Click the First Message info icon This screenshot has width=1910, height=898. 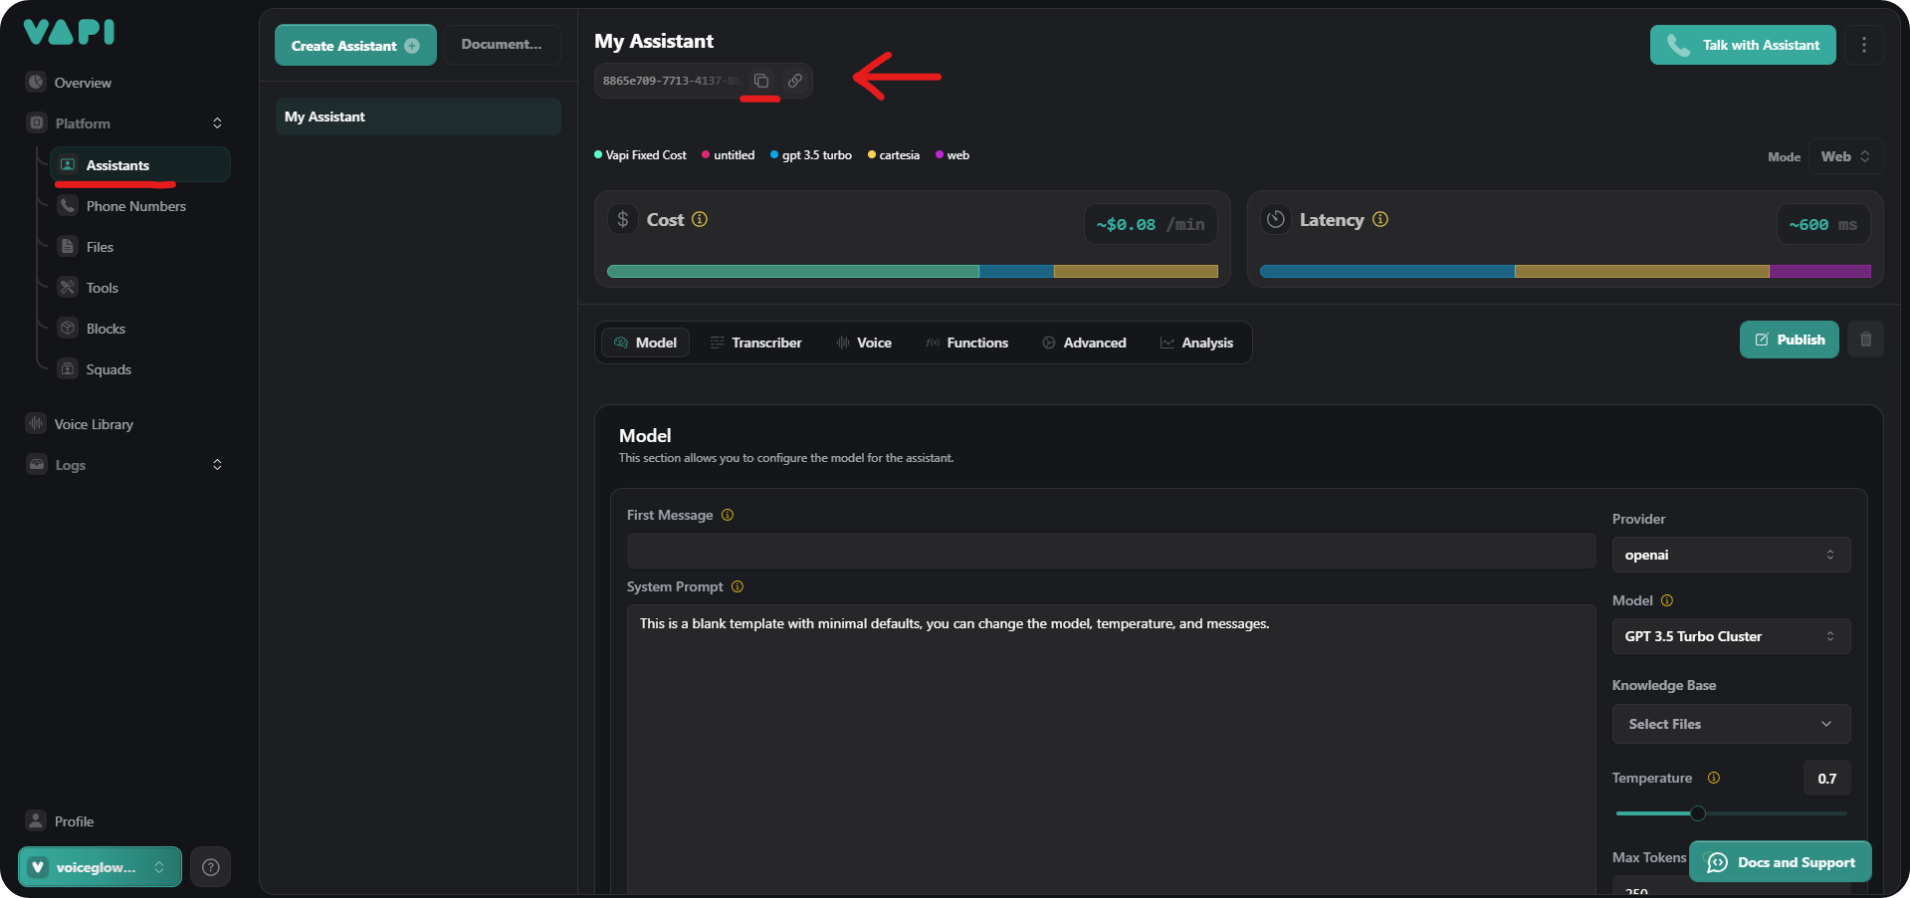728,515
